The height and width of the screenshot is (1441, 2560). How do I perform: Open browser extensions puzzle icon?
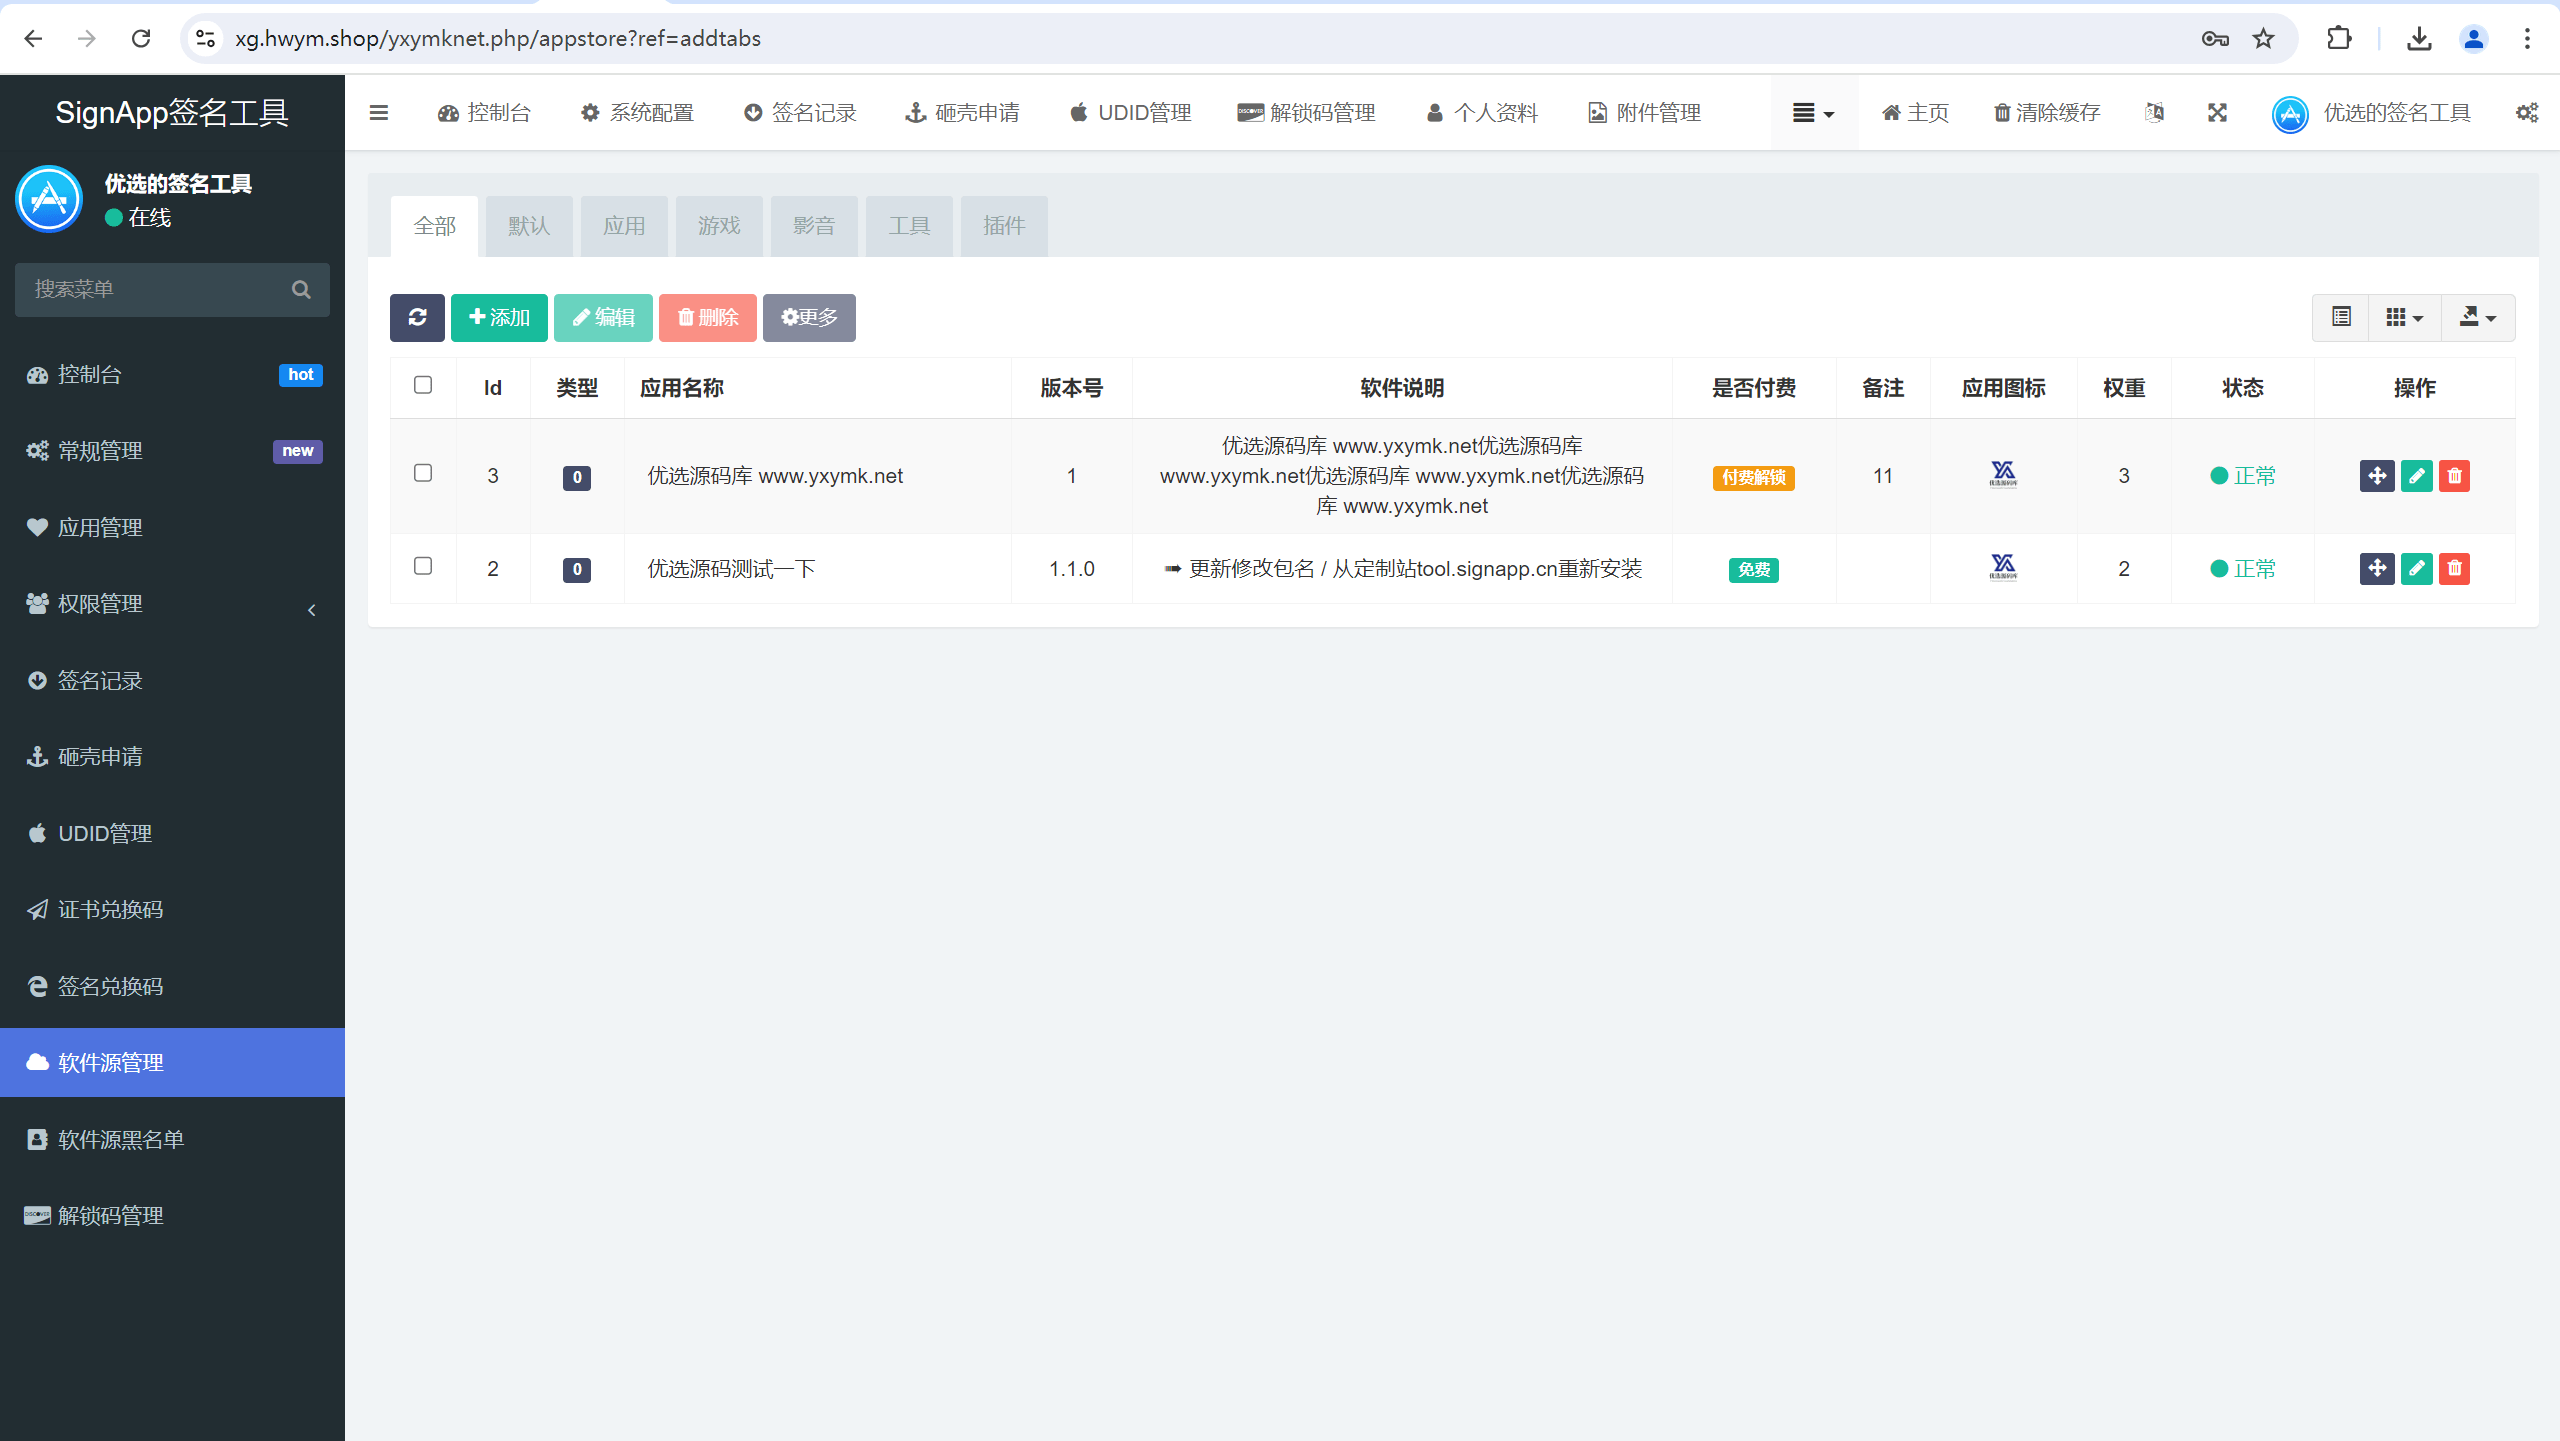[x=2339, y=39]
